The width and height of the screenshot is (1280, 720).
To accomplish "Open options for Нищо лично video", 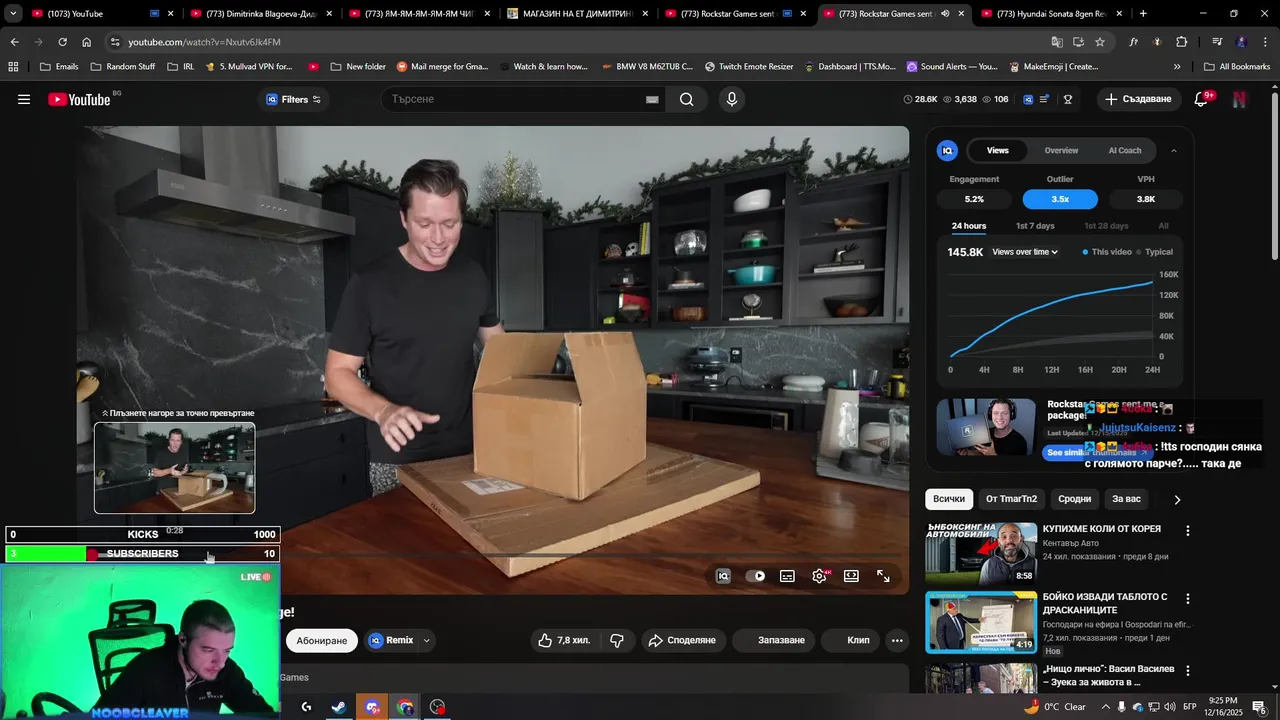I will pyautogui.click(x=1188, y=671).
